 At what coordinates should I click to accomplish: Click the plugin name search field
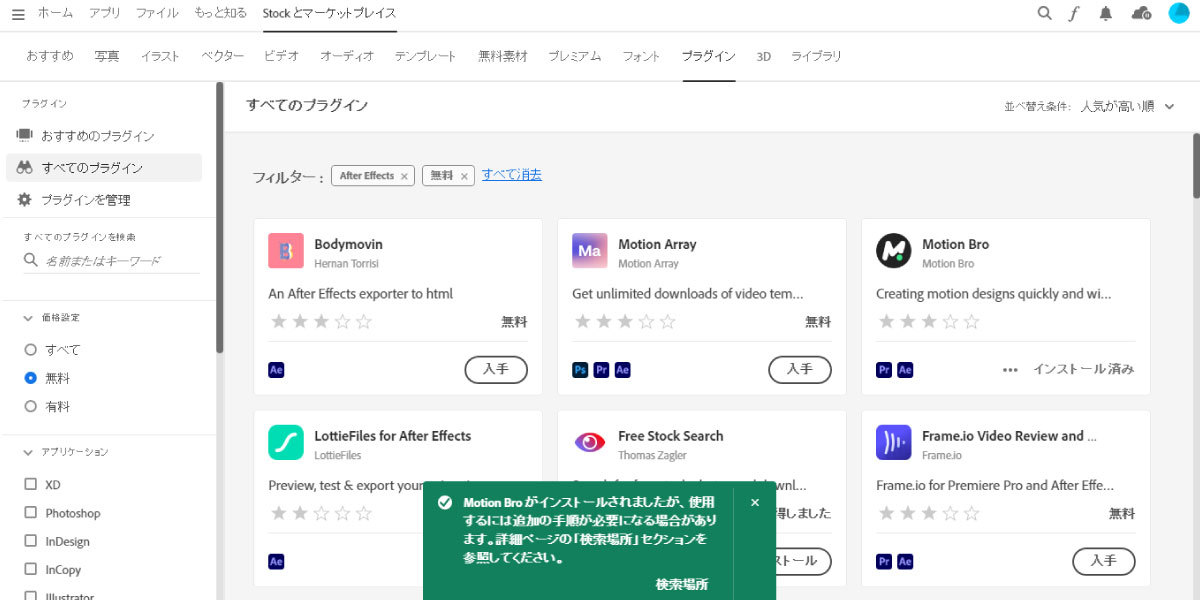(x=111, y=261)
